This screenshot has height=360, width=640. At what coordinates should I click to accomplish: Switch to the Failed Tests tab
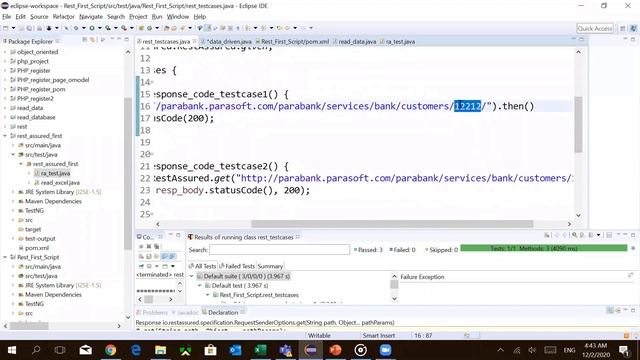(237, 266)
